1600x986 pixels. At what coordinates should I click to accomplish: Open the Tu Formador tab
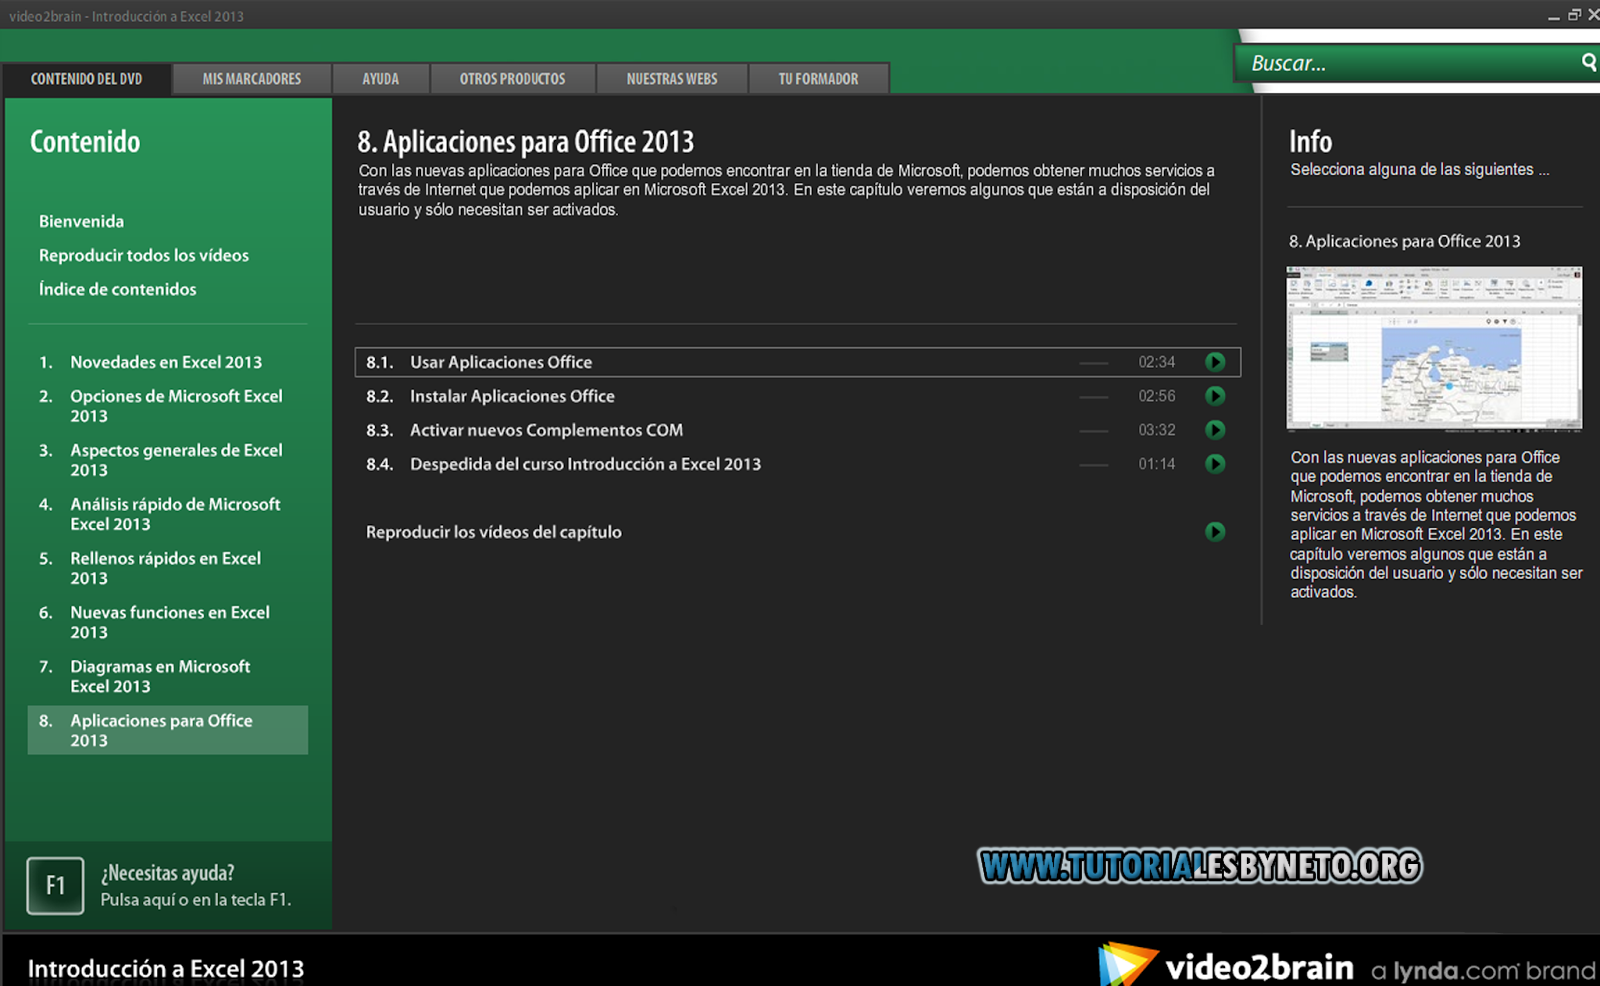(819, 79)
